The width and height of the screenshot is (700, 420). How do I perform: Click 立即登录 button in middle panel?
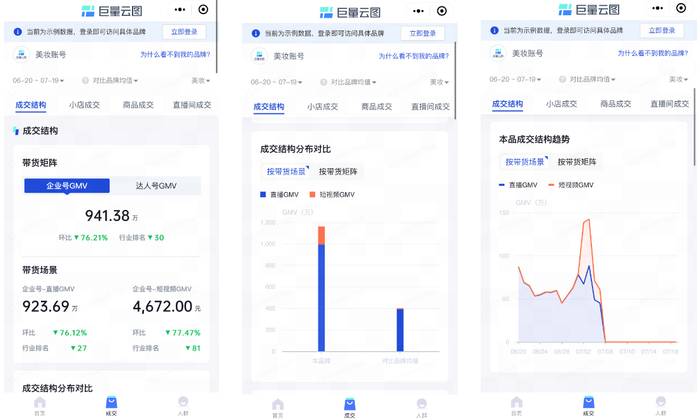coord(422,33)
